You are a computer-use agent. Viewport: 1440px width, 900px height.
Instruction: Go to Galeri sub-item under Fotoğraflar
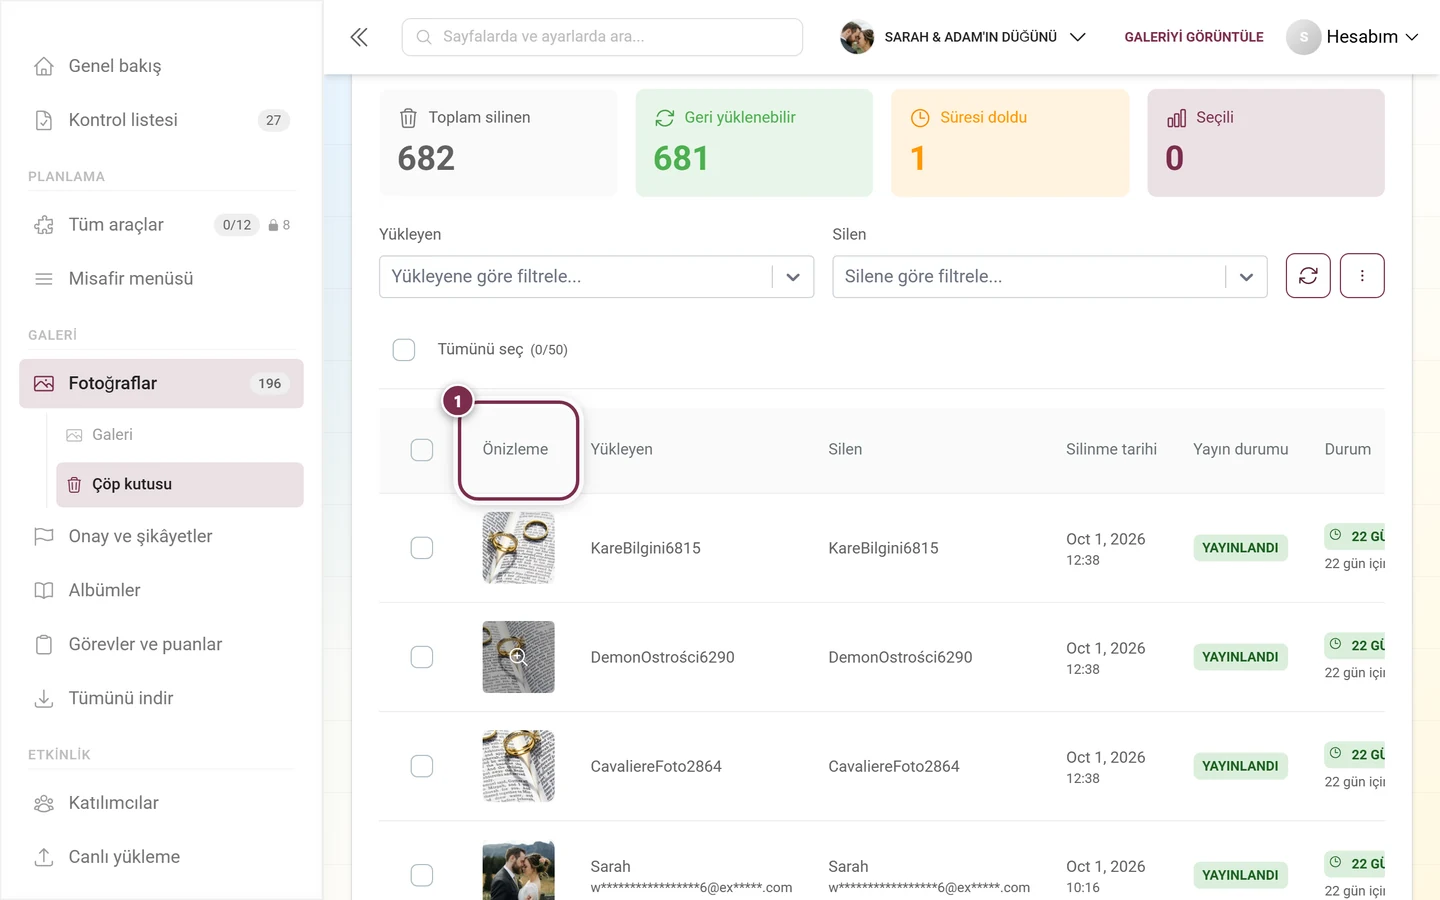point(112,435)
